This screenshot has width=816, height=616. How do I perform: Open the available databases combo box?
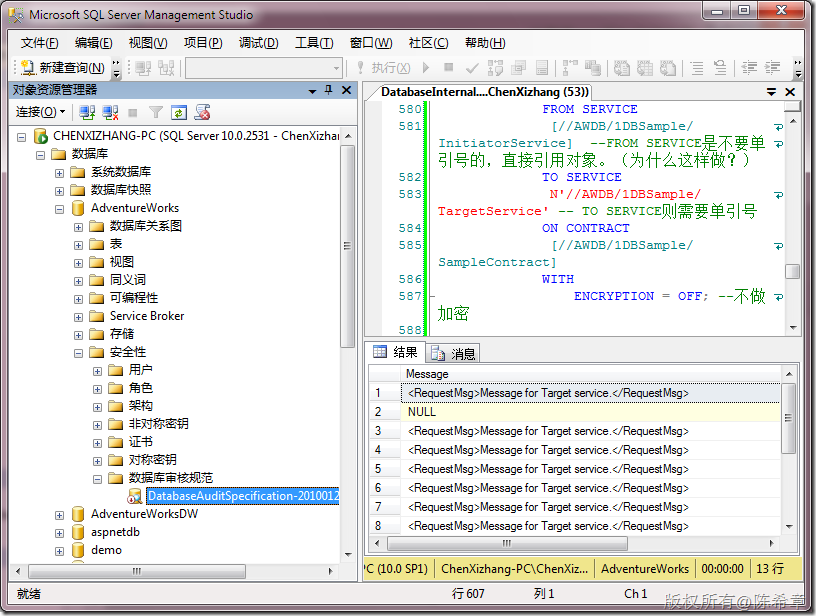(x=264, y=68)
